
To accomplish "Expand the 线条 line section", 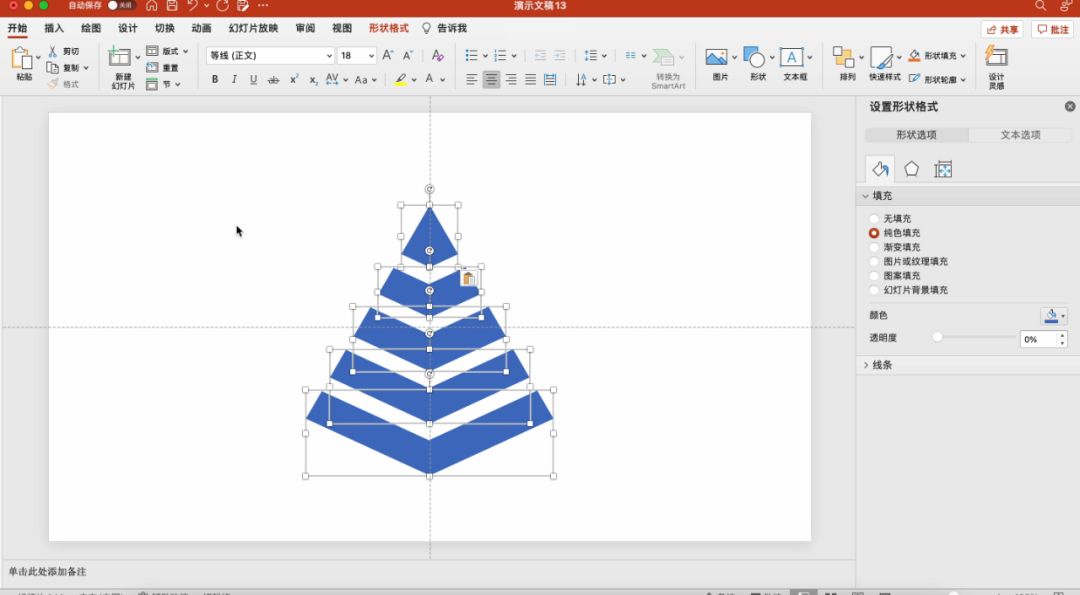I will [866, 365].
